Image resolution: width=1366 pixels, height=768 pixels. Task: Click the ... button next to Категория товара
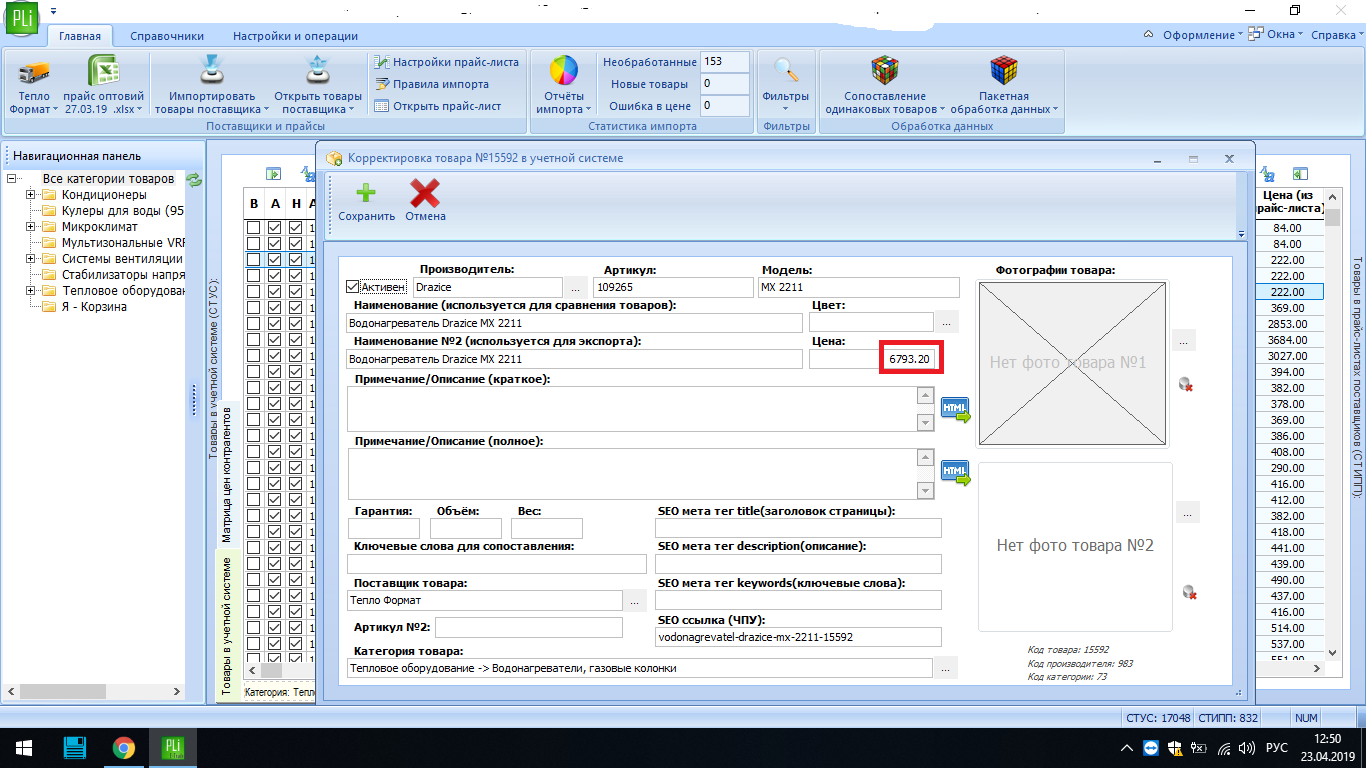coord(946,668)
